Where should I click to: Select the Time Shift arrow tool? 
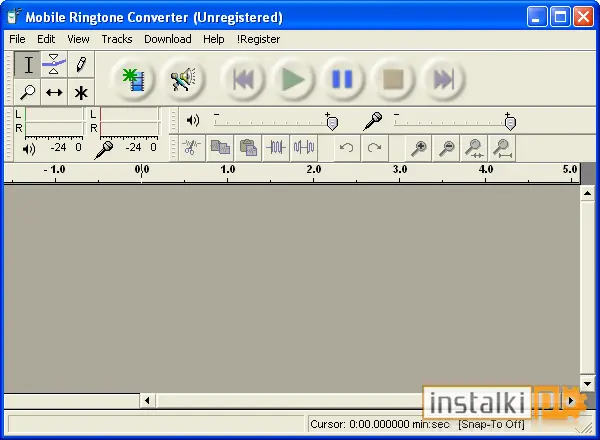pyautogui.click(x=54, y=92)
